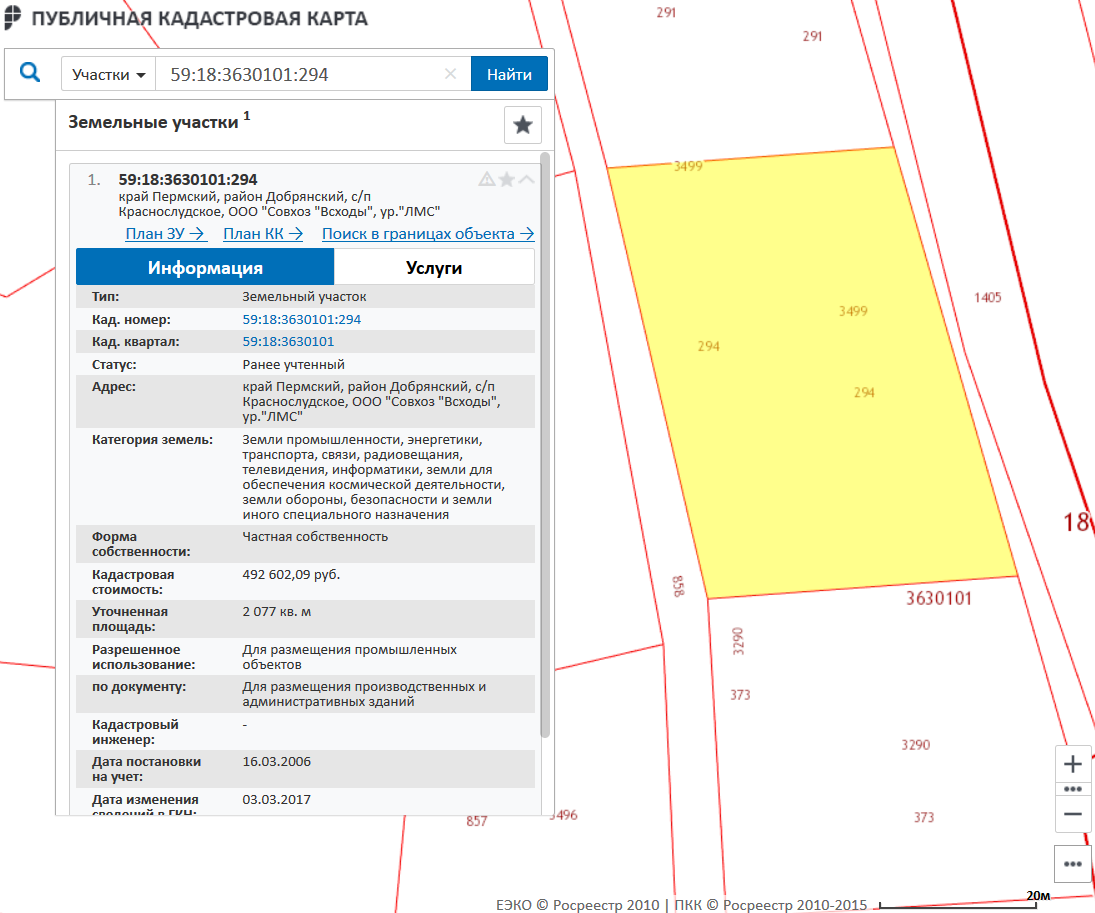Viewport: 1095px width, 913px height.
Task: Open the План КК link
Action: (263, 234)
